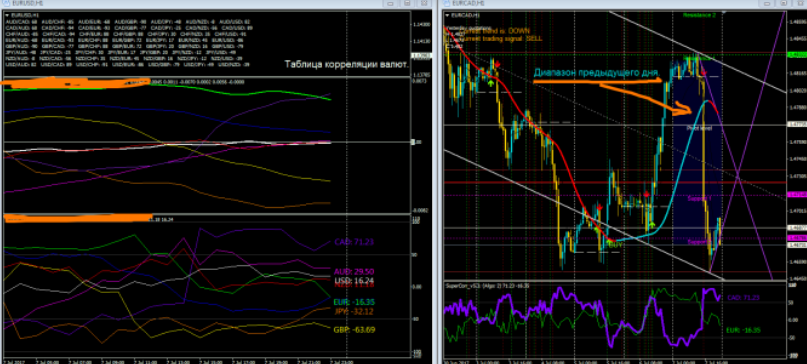This screenshot has height=364, width=807.
Task: Select the 'Таблица корреляции валют.' text label
Action: [346, 65]
